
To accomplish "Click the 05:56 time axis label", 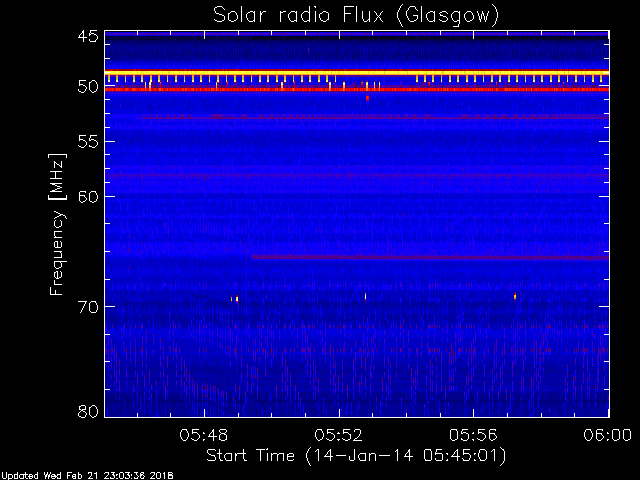I will click(473, 435).
